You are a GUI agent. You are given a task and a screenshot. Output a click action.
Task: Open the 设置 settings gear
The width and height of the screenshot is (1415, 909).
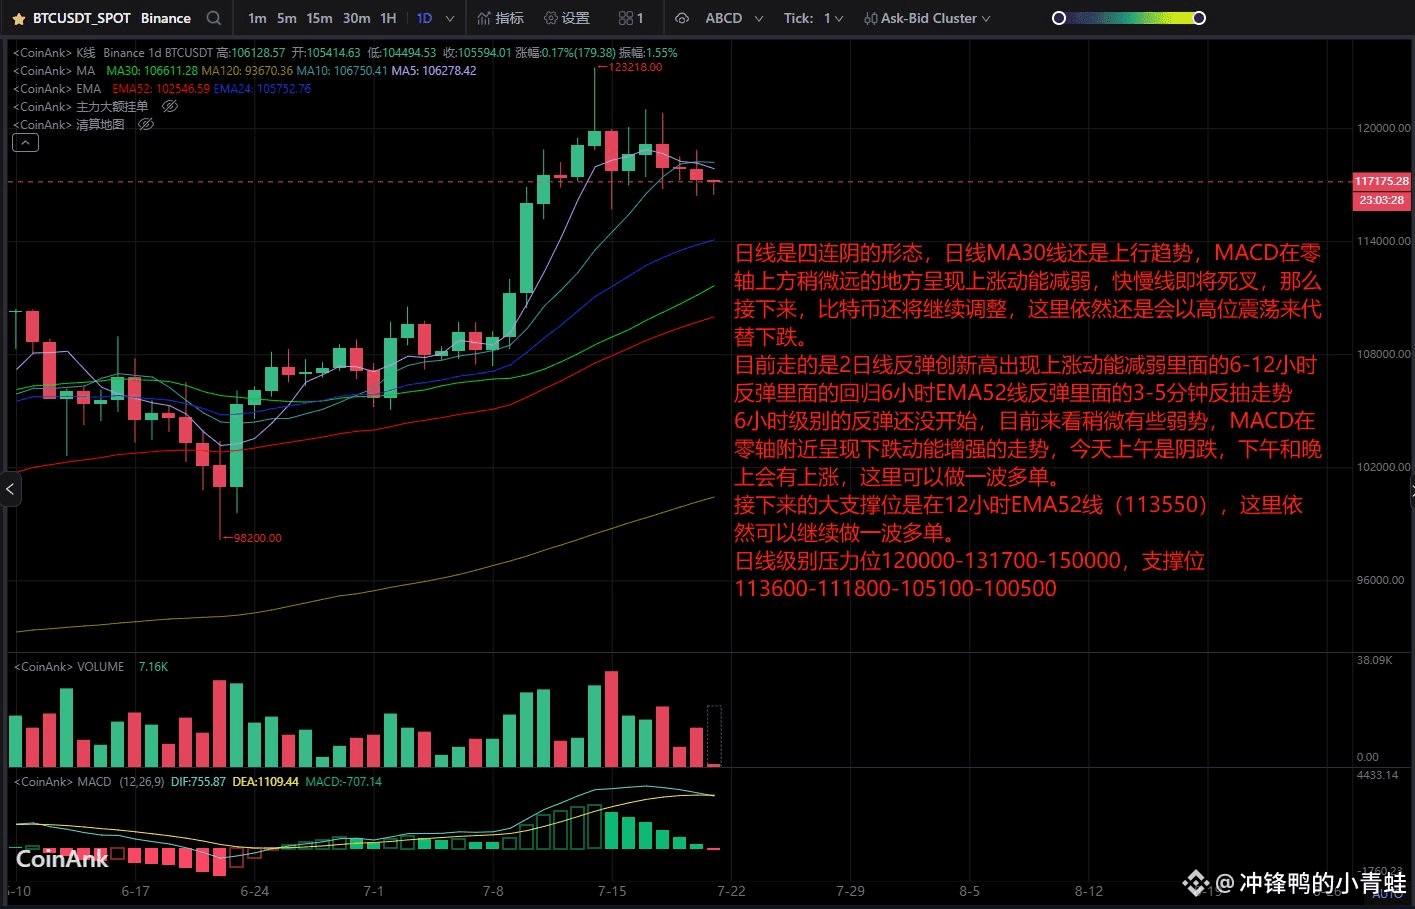pos(567,18)
